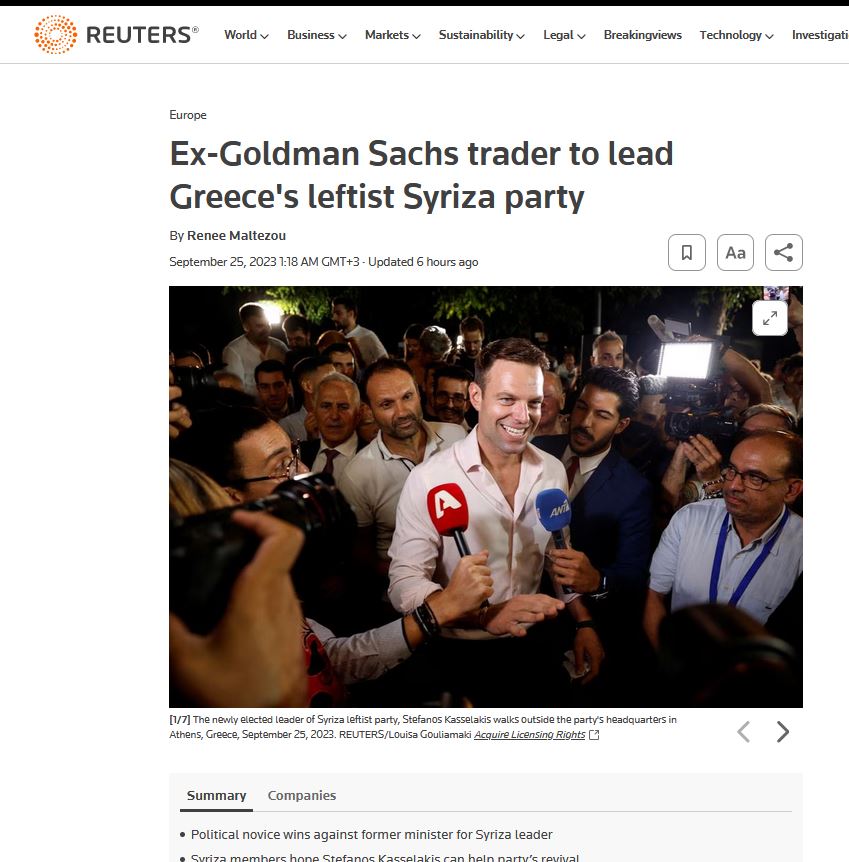849x862 pixels.
Task: Open the Aa text size options
Action: (x=735, y=252)
